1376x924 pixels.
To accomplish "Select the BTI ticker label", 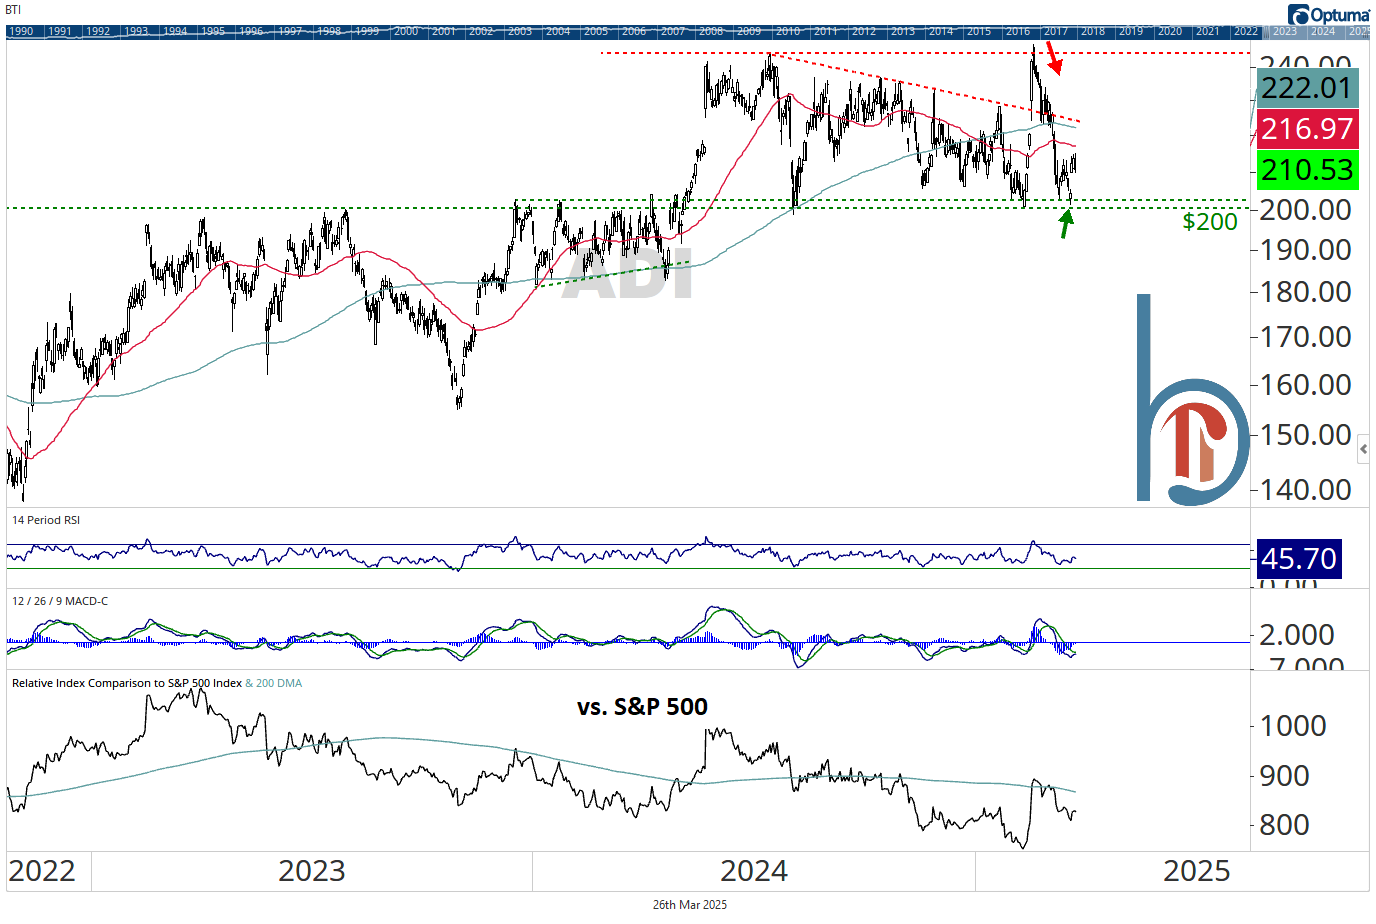I will tap(14, 10).
